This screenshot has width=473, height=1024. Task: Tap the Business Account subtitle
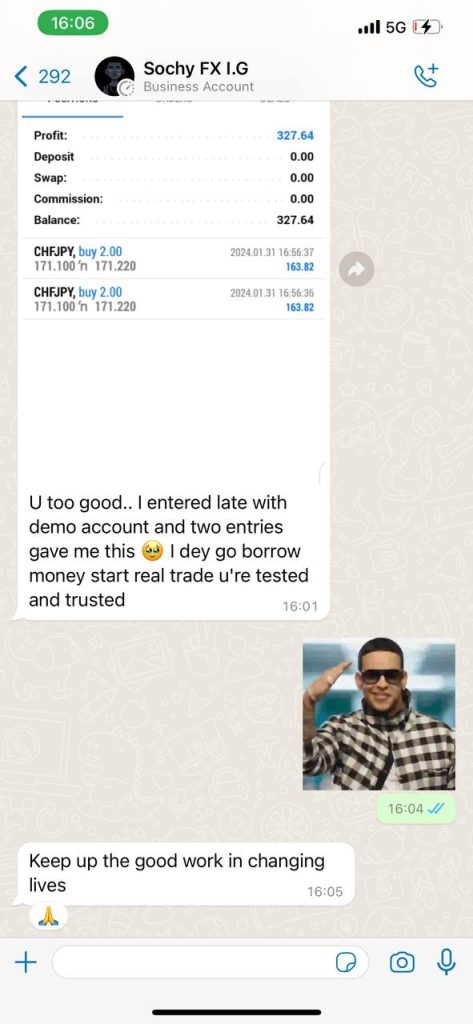(199, 86)
